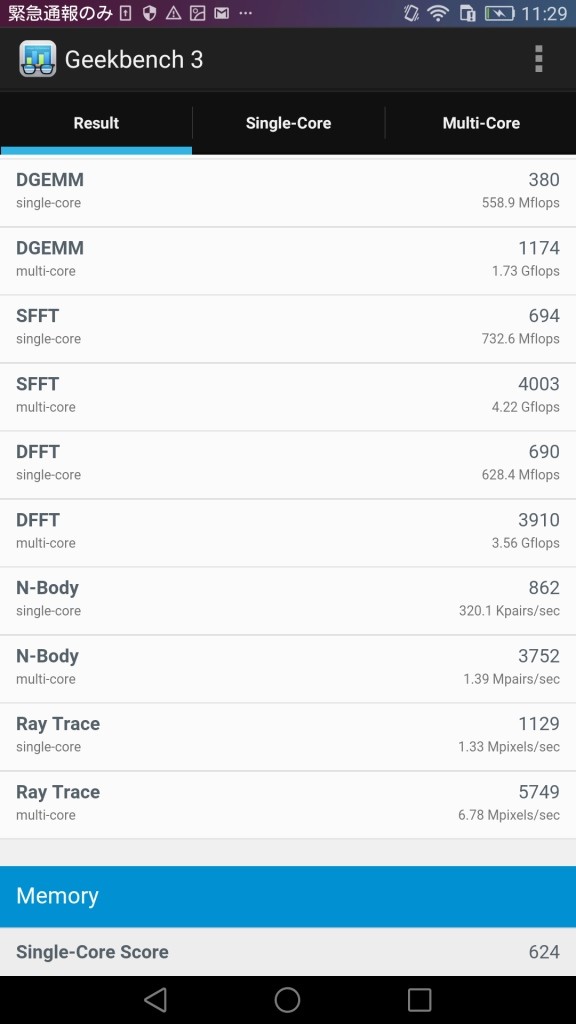
Task: Tap the shield notification icon
Action: 150,13
